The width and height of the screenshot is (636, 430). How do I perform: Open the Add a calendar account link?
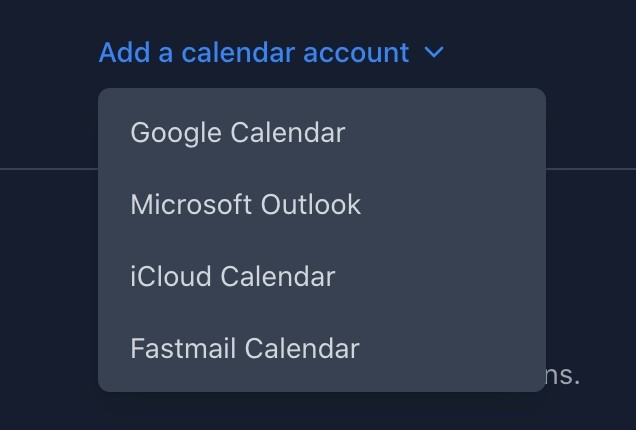pyautogui.click(x=254, y=53)
